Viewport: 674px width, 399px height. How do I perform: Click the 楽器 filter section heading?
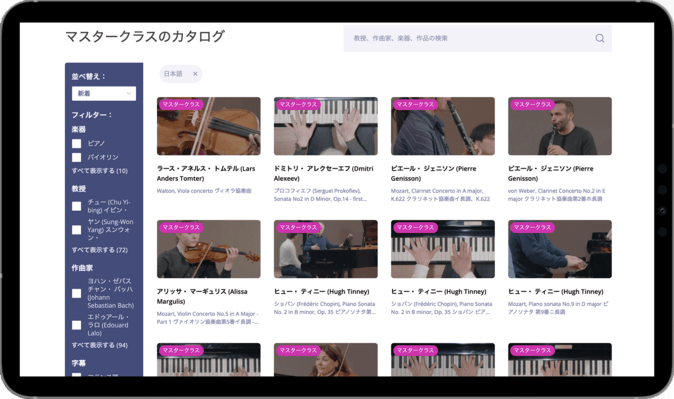79,129
